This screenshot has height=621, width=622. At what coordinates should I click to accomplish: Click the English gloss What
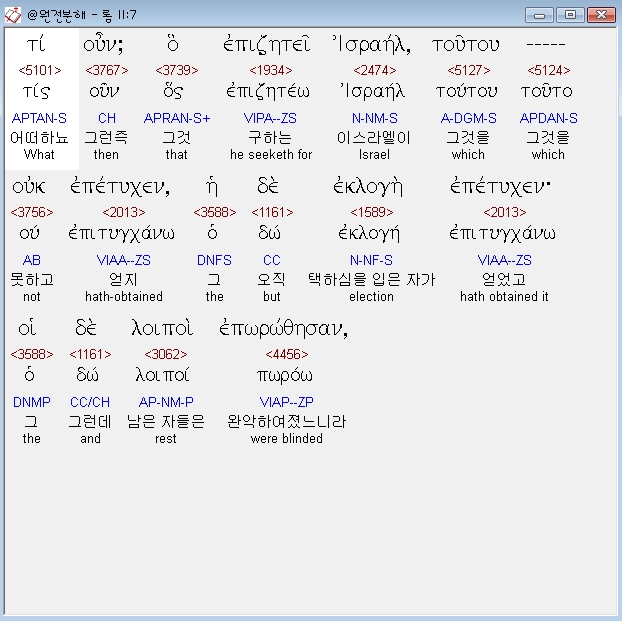39,154
